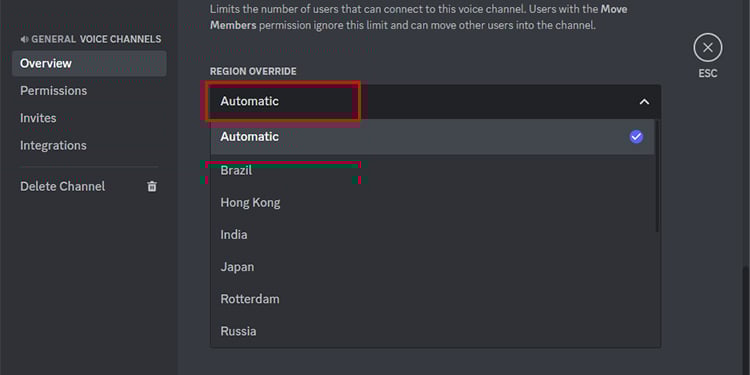
Task: Pick Japan in the region dropdown
Action: click(x=432, y=266)
